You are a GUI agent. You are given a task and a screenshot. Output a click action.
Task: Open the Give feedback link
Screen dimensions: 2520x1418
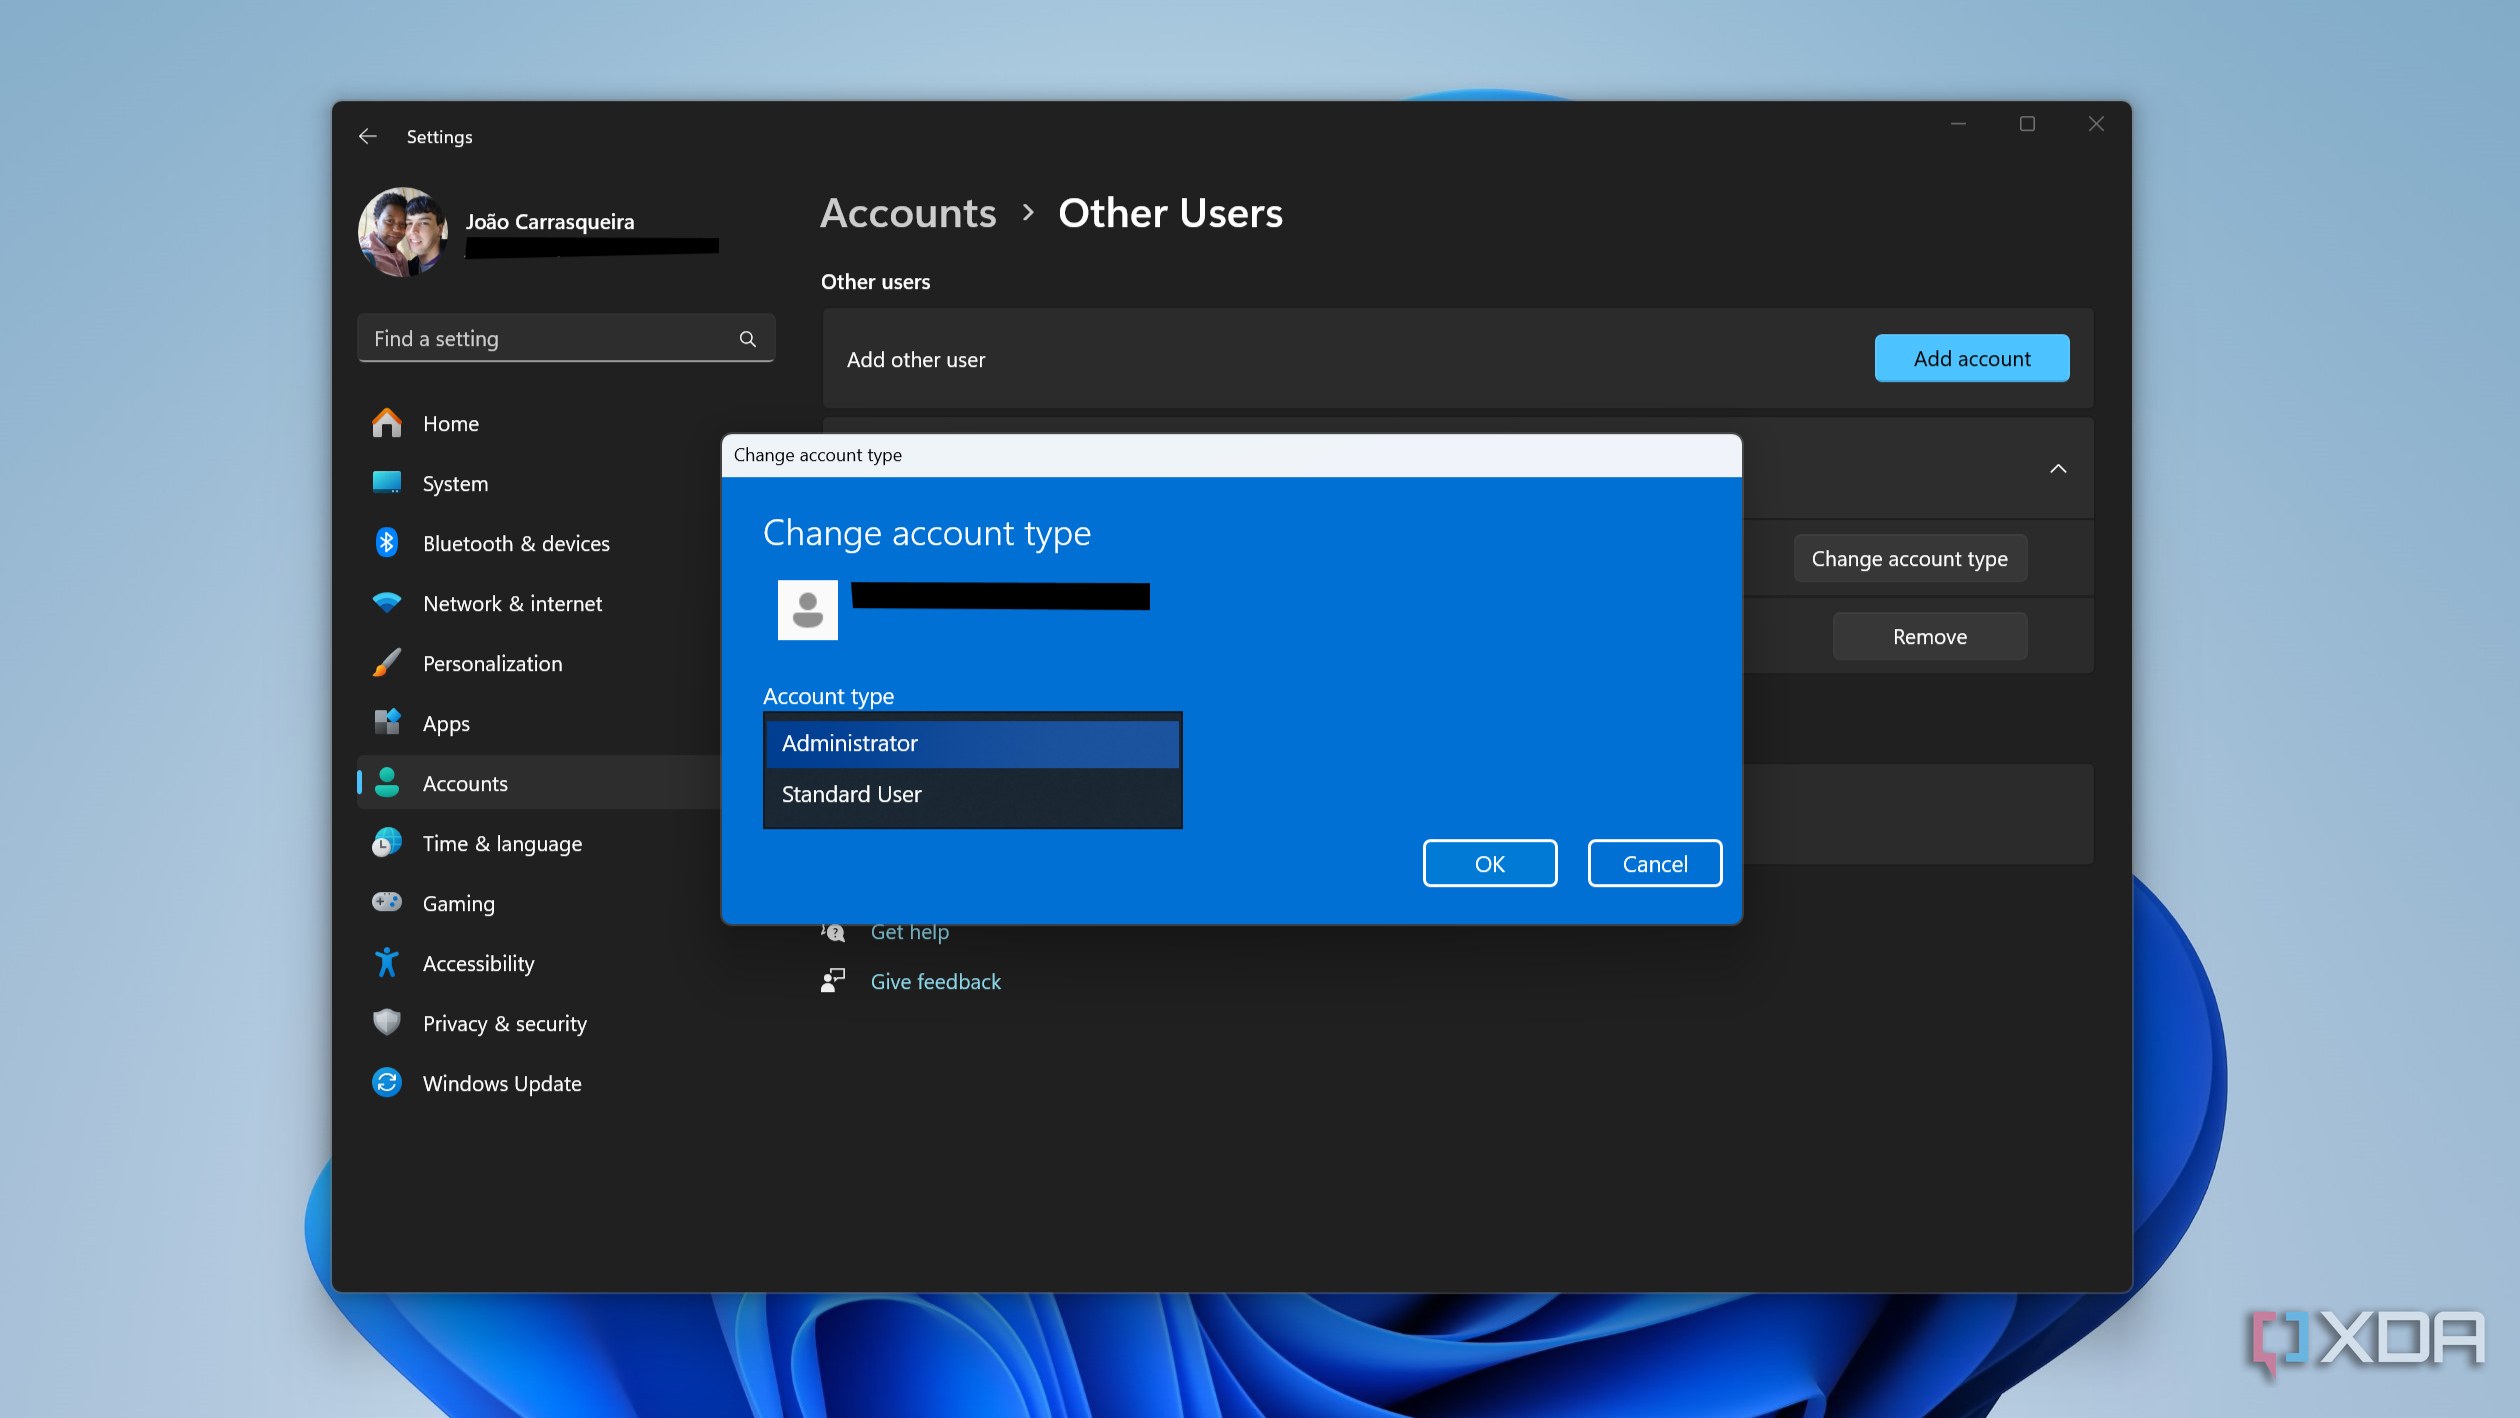[935, 981]
